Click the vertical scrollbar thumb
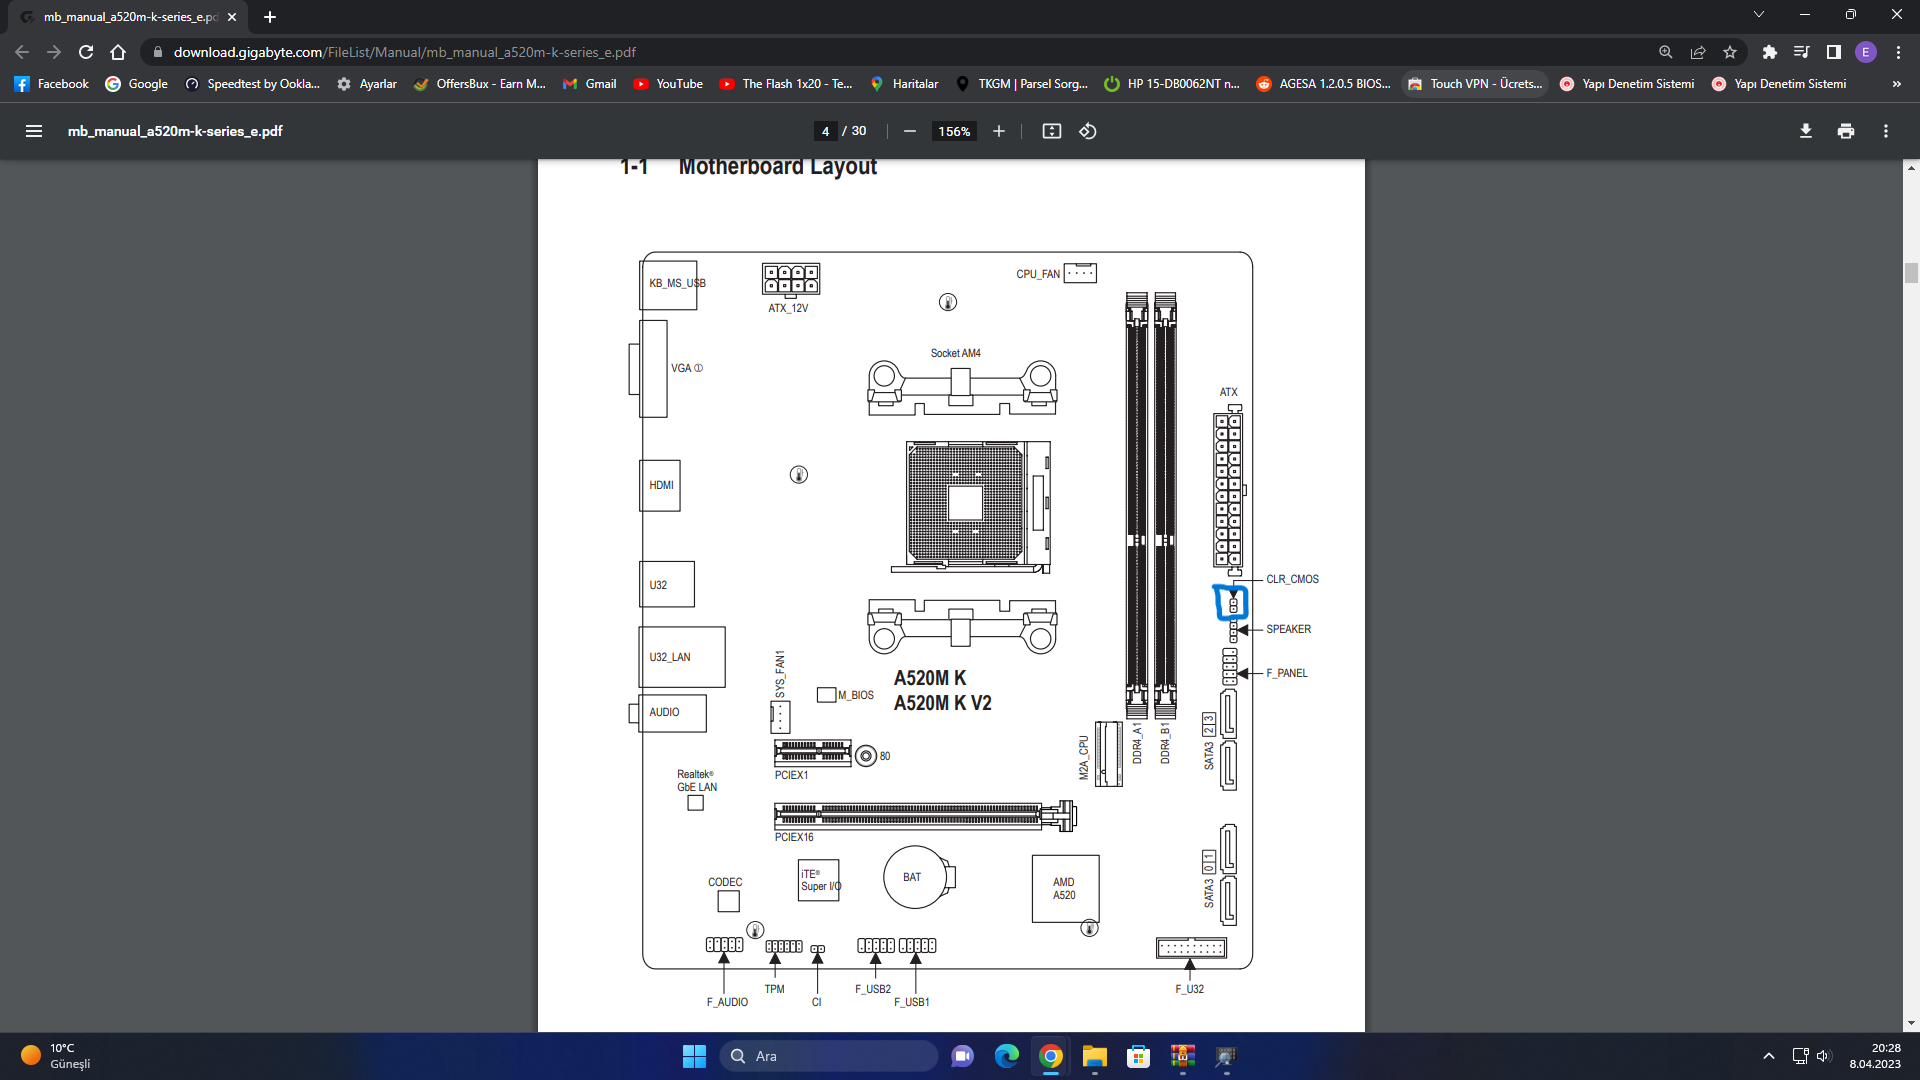The width and height of the screenshot is (1920, 1080). [x=1911, y=273]
